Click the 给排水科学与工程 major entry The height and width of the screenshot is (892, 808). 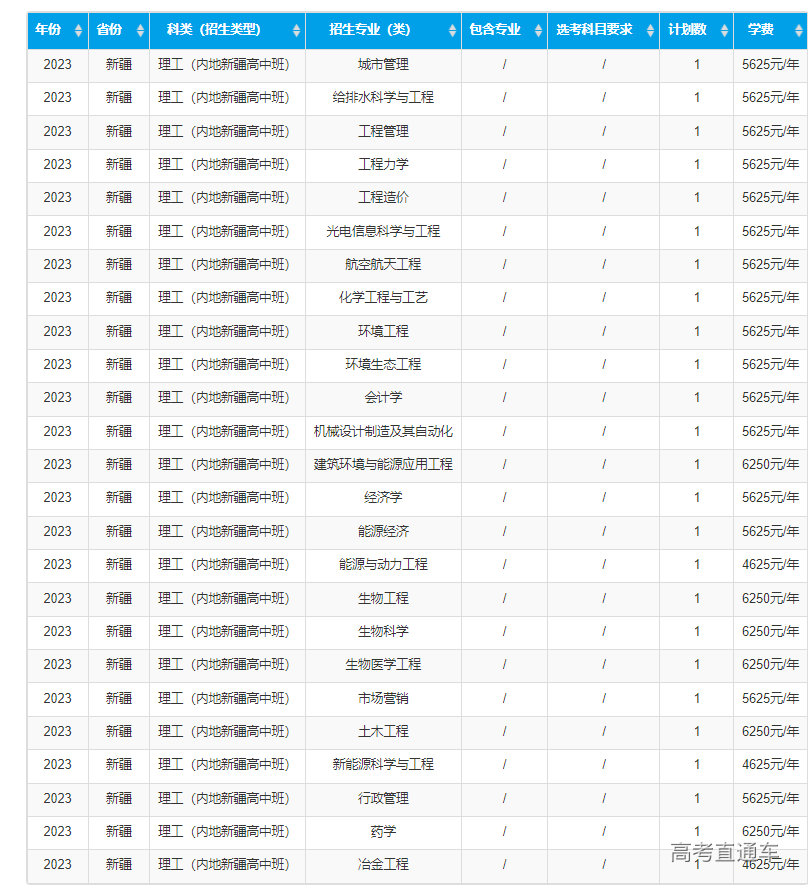383,98
